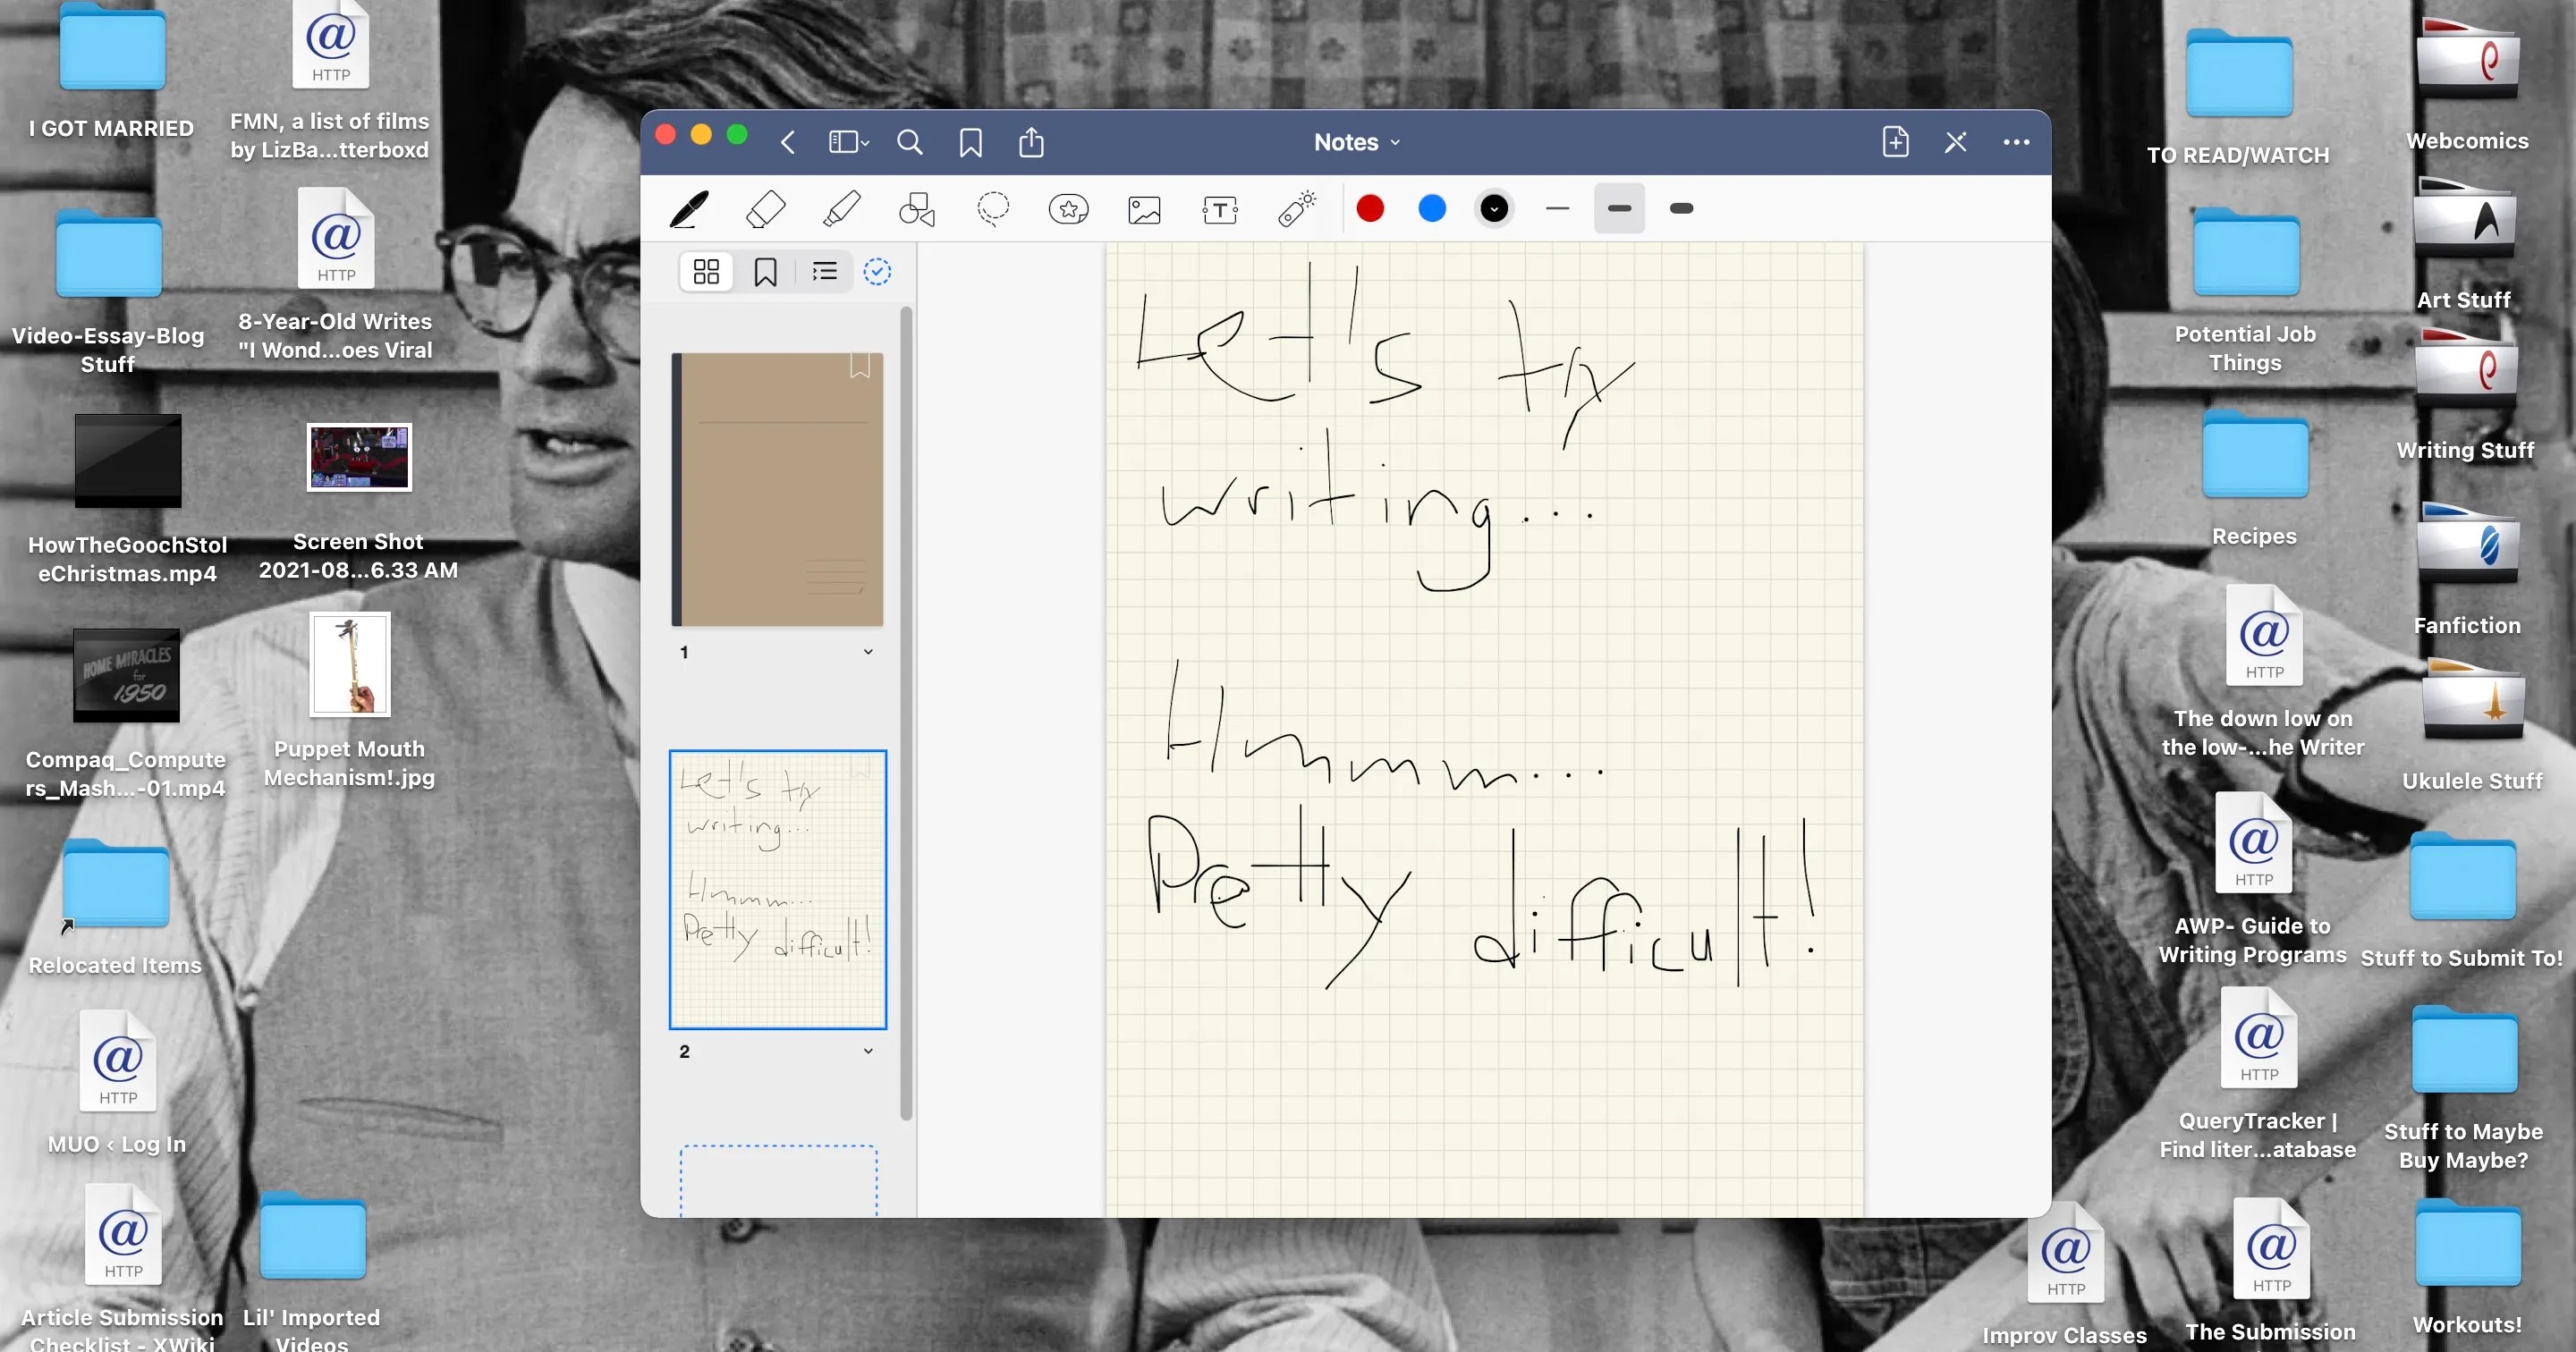The width and height of the screenshot is (2576, 1352).
Task: Toggle the checkmark filter in the sidebar
Action: coord(877,271)
